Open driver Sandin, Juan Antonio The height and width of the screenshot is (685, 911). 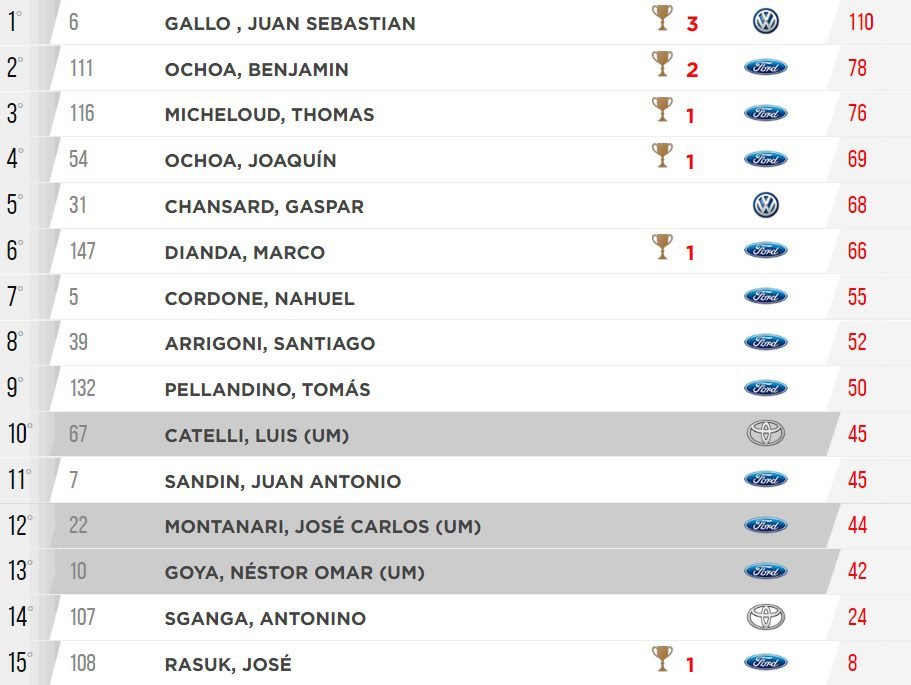(x=282, y=481)
